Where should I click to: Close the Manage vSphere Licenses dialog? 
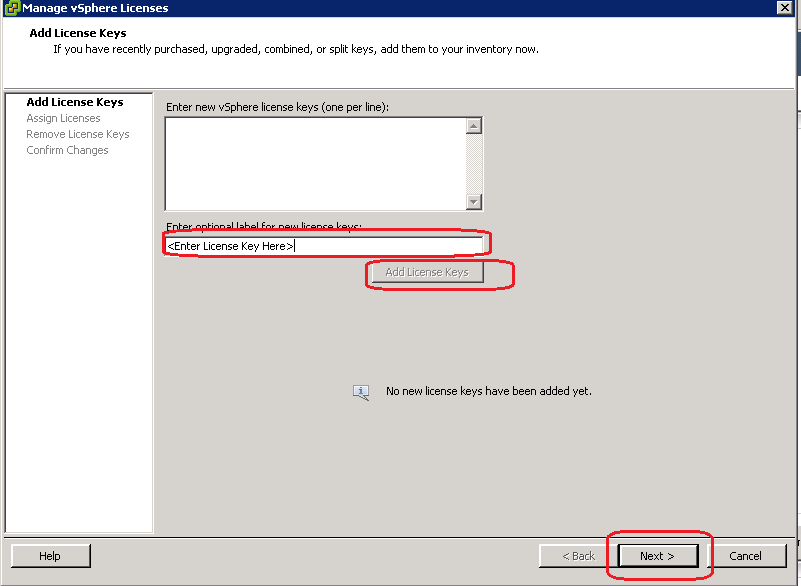pyautogui.click(x=786, y=8)
